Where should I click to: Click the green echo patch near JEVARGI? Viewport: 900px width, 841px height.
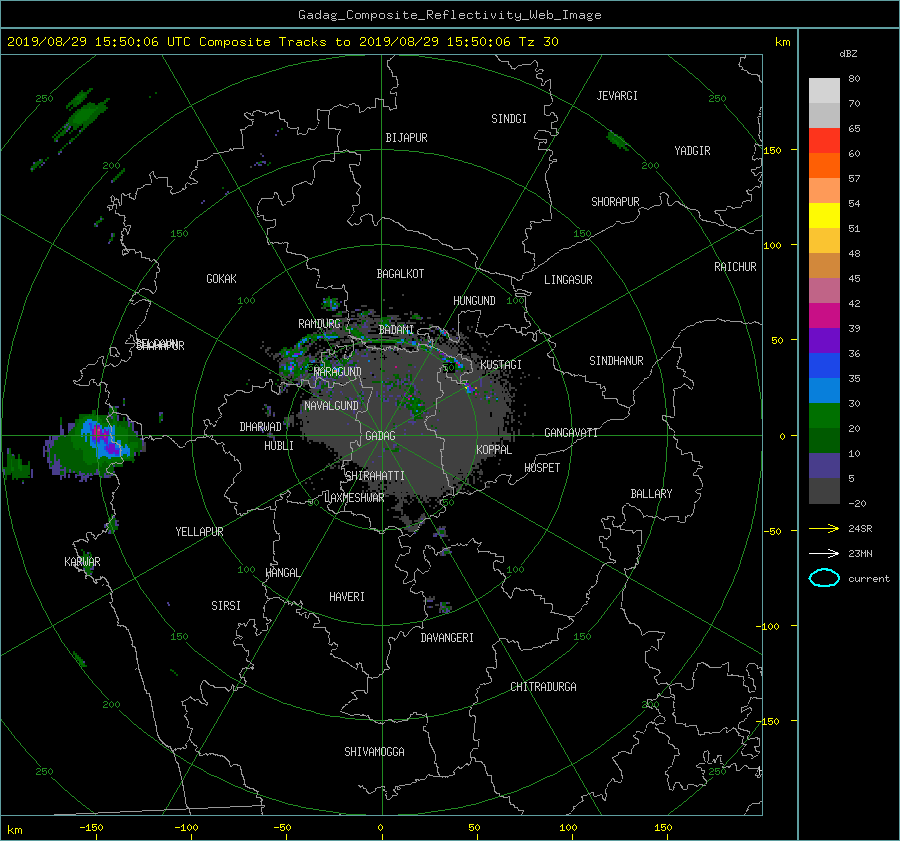(618, 139)
